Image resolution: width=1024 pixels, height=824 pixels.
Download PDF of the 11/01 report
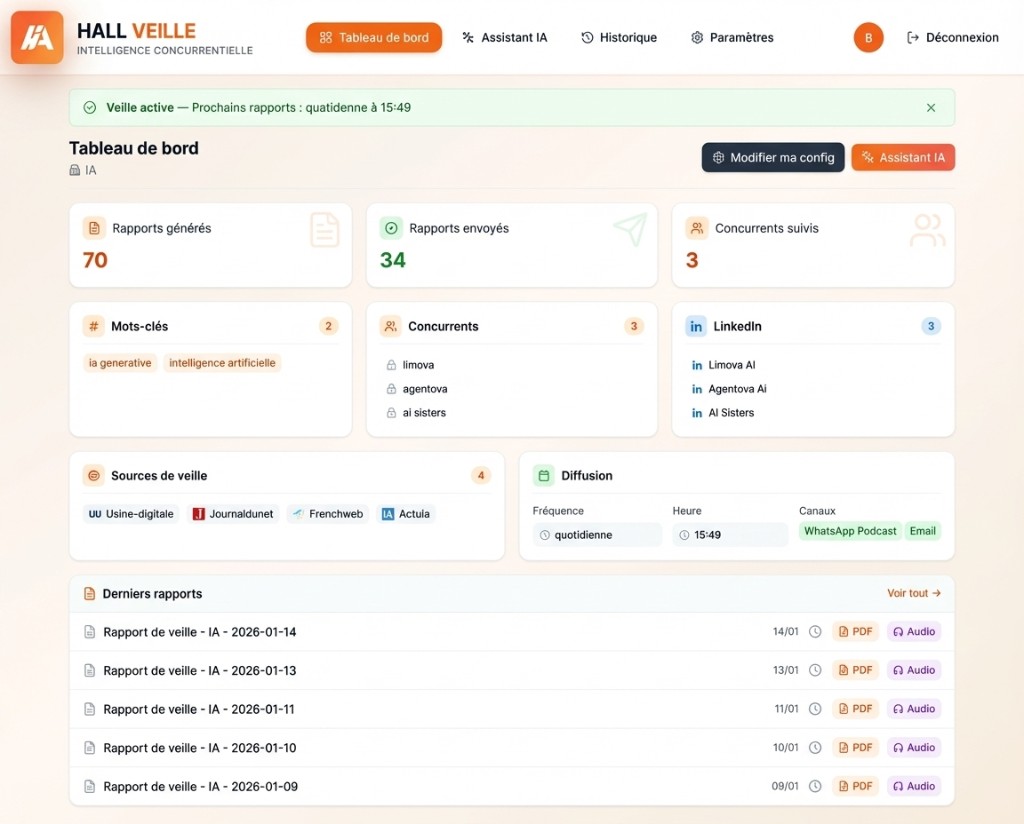(855, 708)
